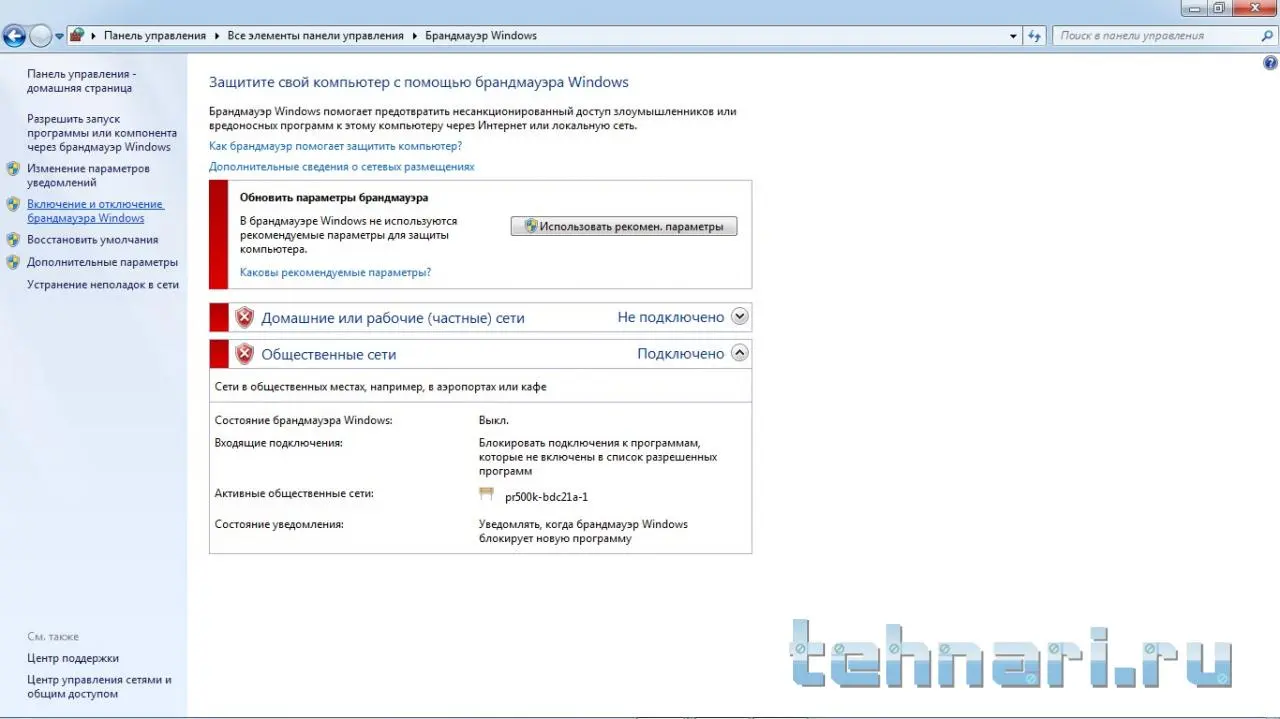This screenshot has height=719, width=1280.
Task: Click the Control Panel icon in address bar
Action: point(76,35)
